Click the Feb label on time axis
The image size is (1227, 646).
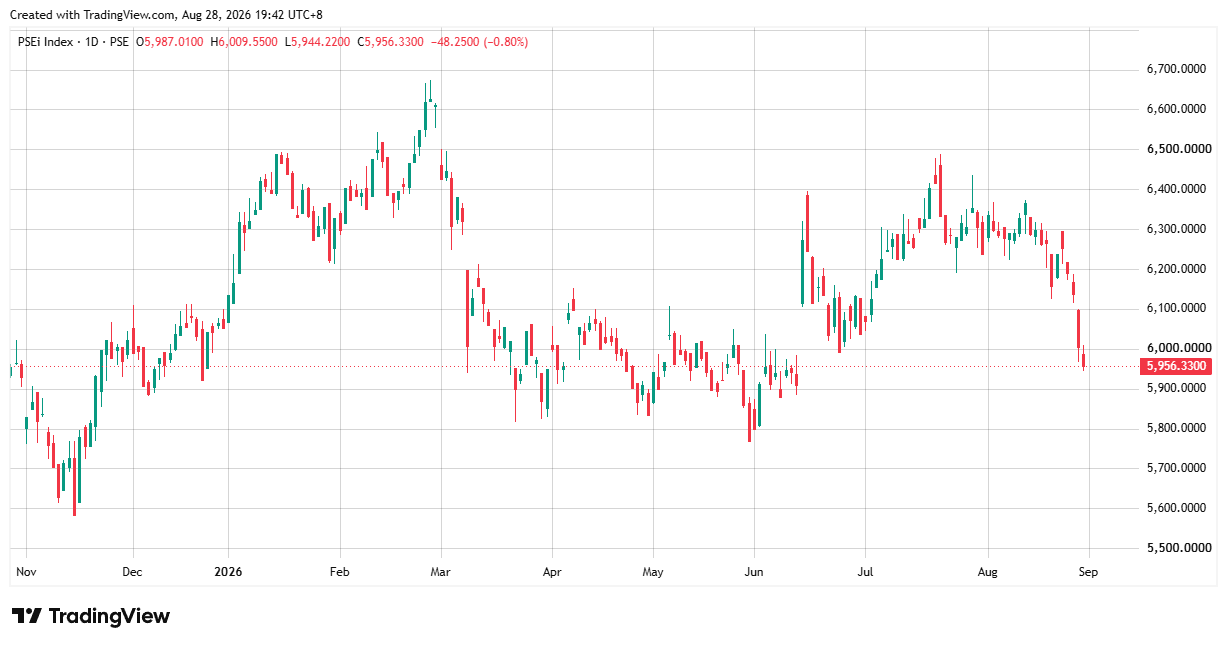[340, 573]
